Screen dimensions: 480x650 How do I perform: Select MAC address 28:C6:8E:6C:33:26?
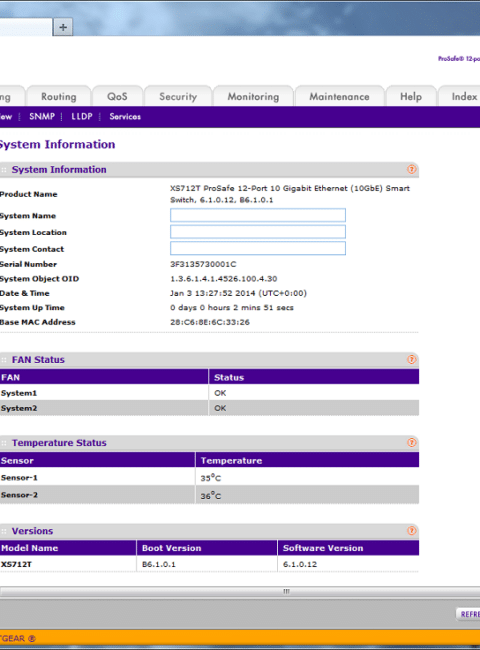point(210,322)
